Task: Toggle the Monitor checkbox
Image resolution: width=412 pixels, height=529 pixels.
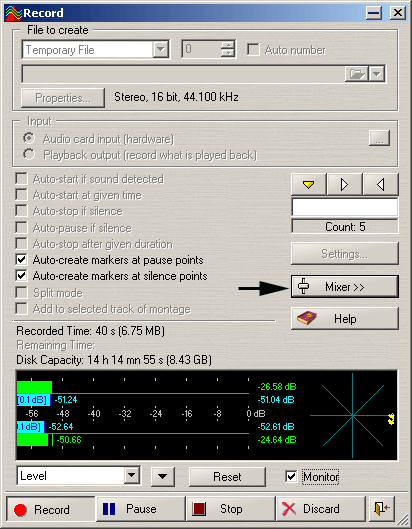Action: 291,477
